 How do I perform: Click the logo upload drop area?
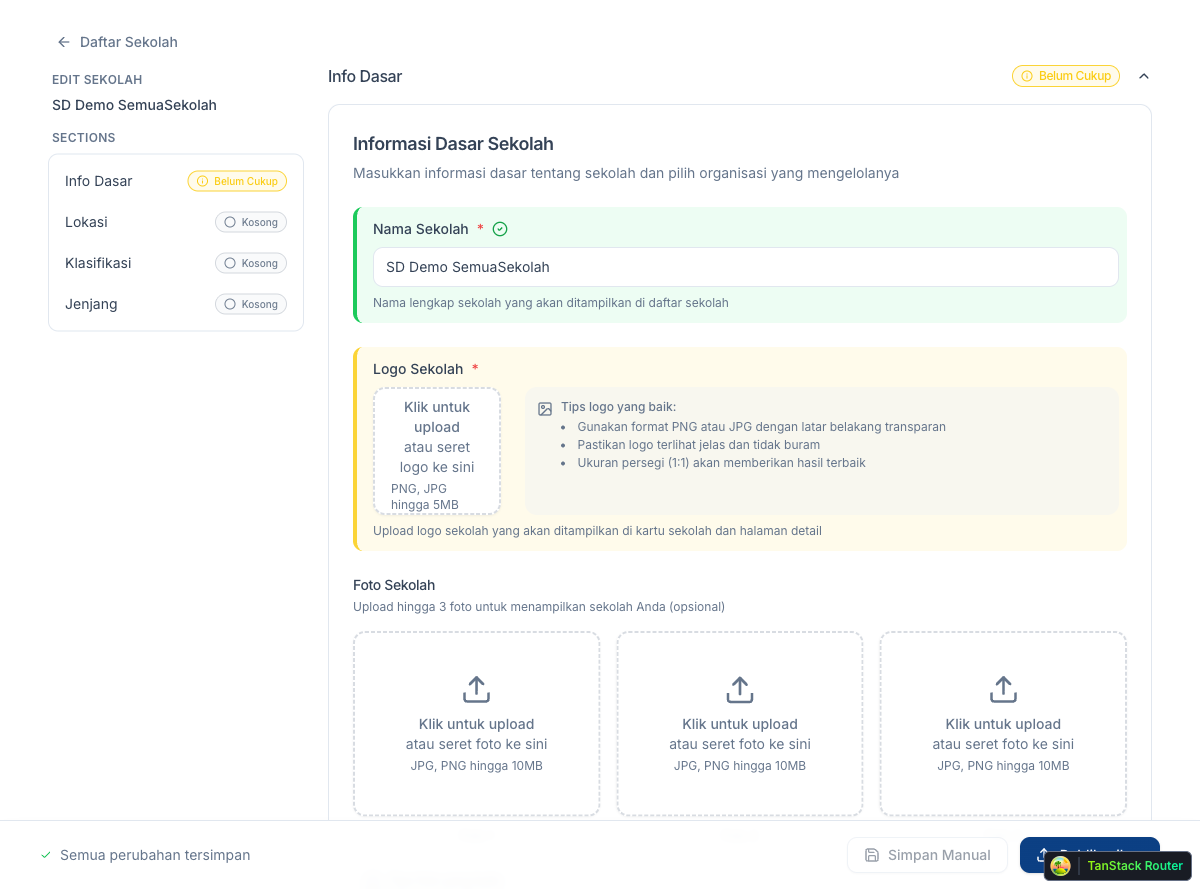tap(437, 450)
